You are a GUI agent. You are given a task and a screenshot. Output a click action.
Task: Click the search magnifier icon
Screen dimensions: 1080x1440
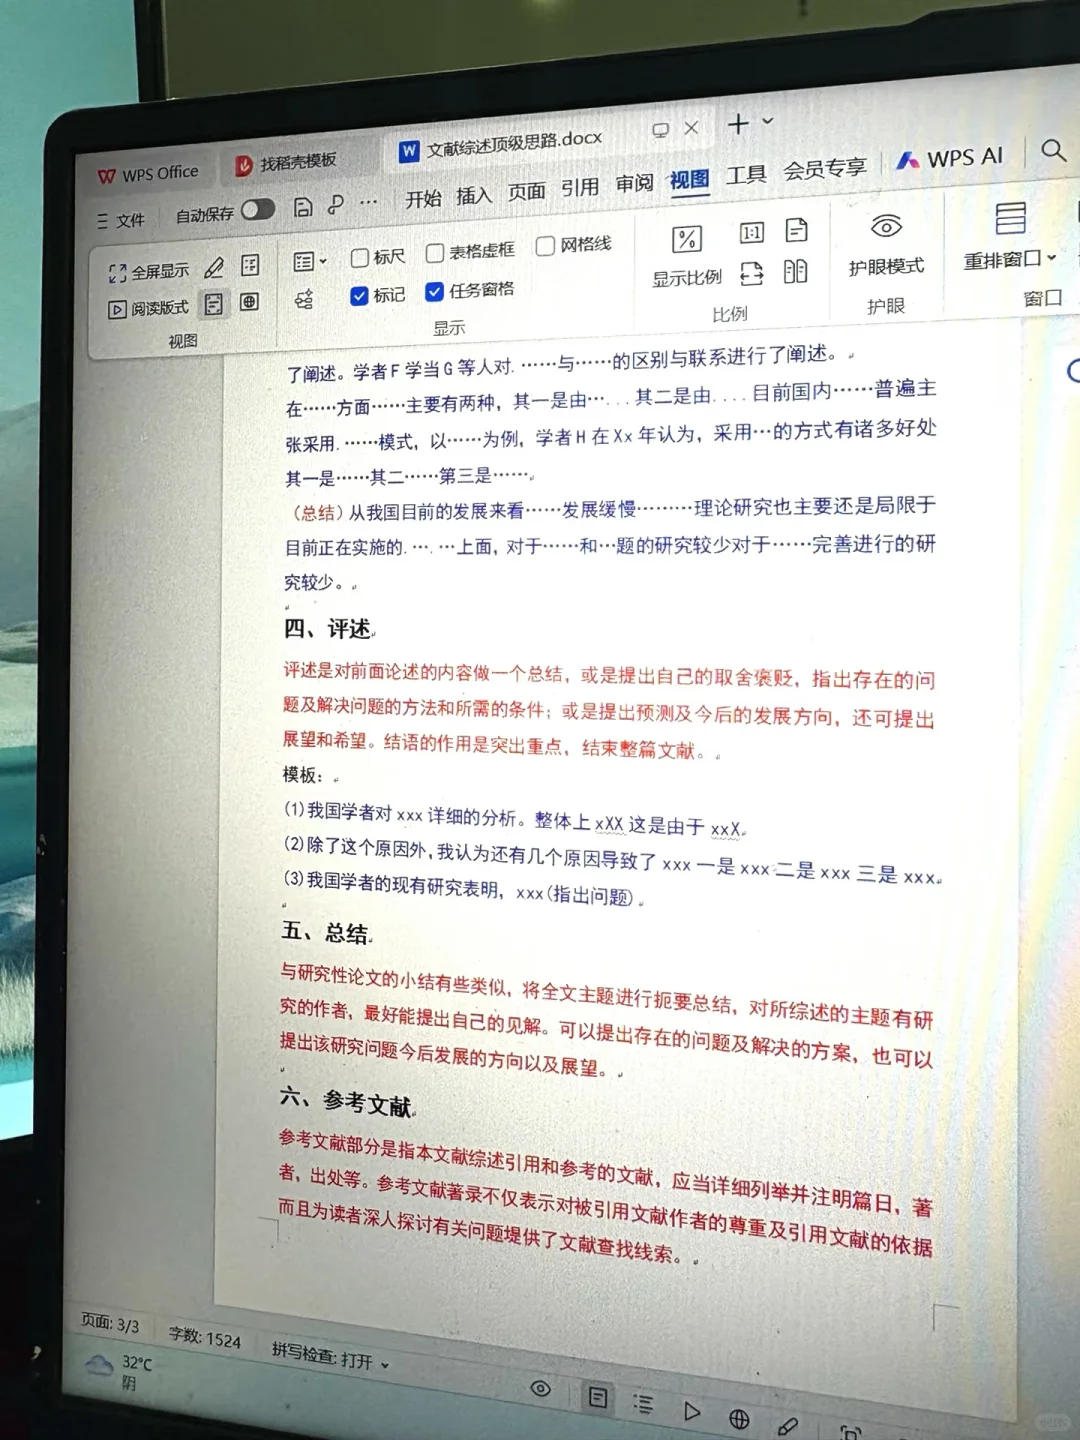pos(1053,152)
